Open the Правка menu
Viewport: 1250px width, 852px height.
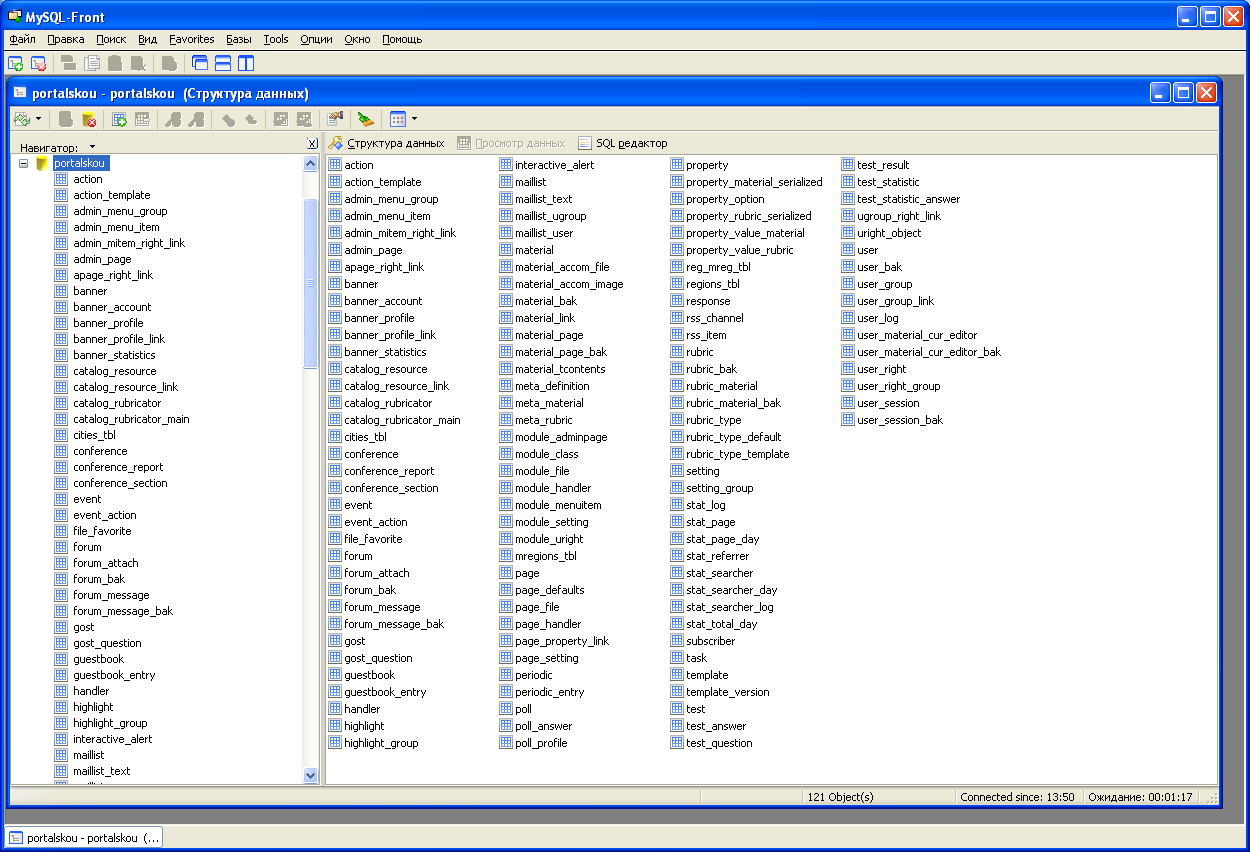point(66,39)
